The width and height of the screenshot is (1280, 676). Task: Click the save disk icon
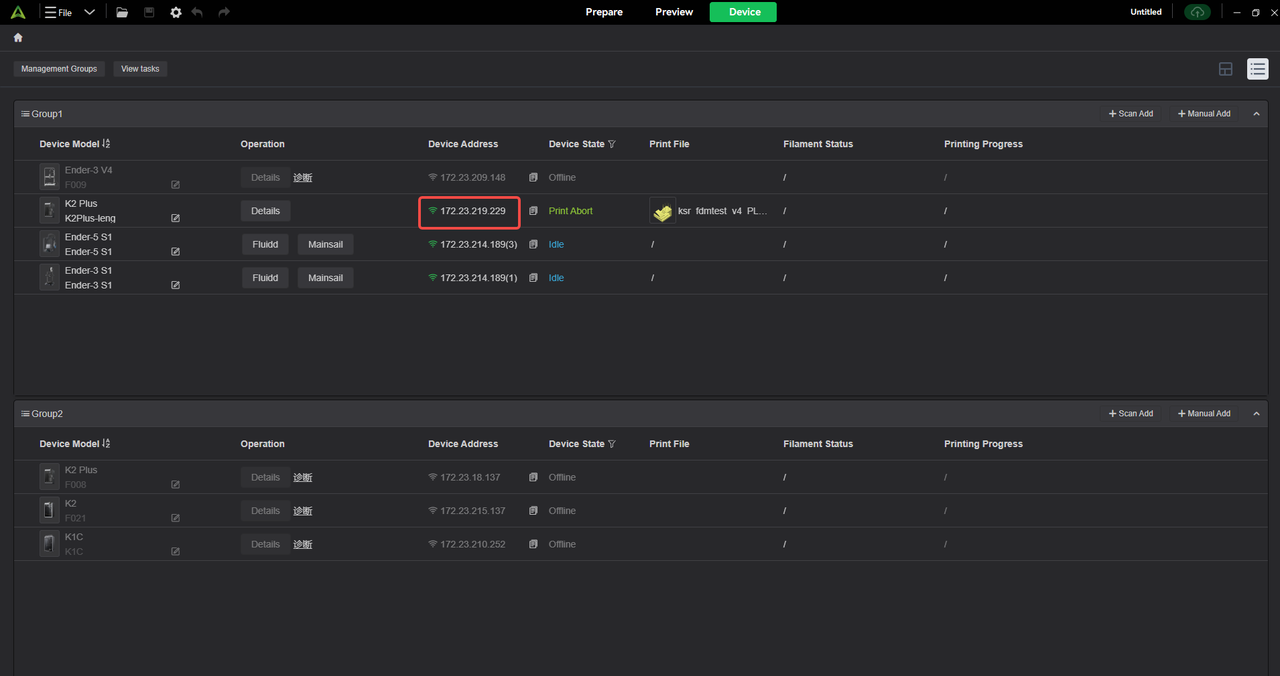pyautogui.click(x=149, y=12)
